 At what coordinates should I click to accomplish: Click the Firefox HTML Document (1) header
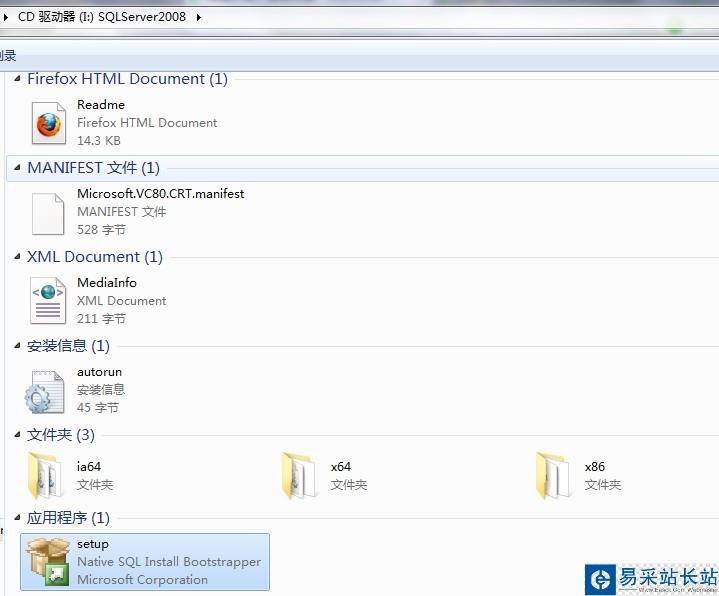point(127,78)
